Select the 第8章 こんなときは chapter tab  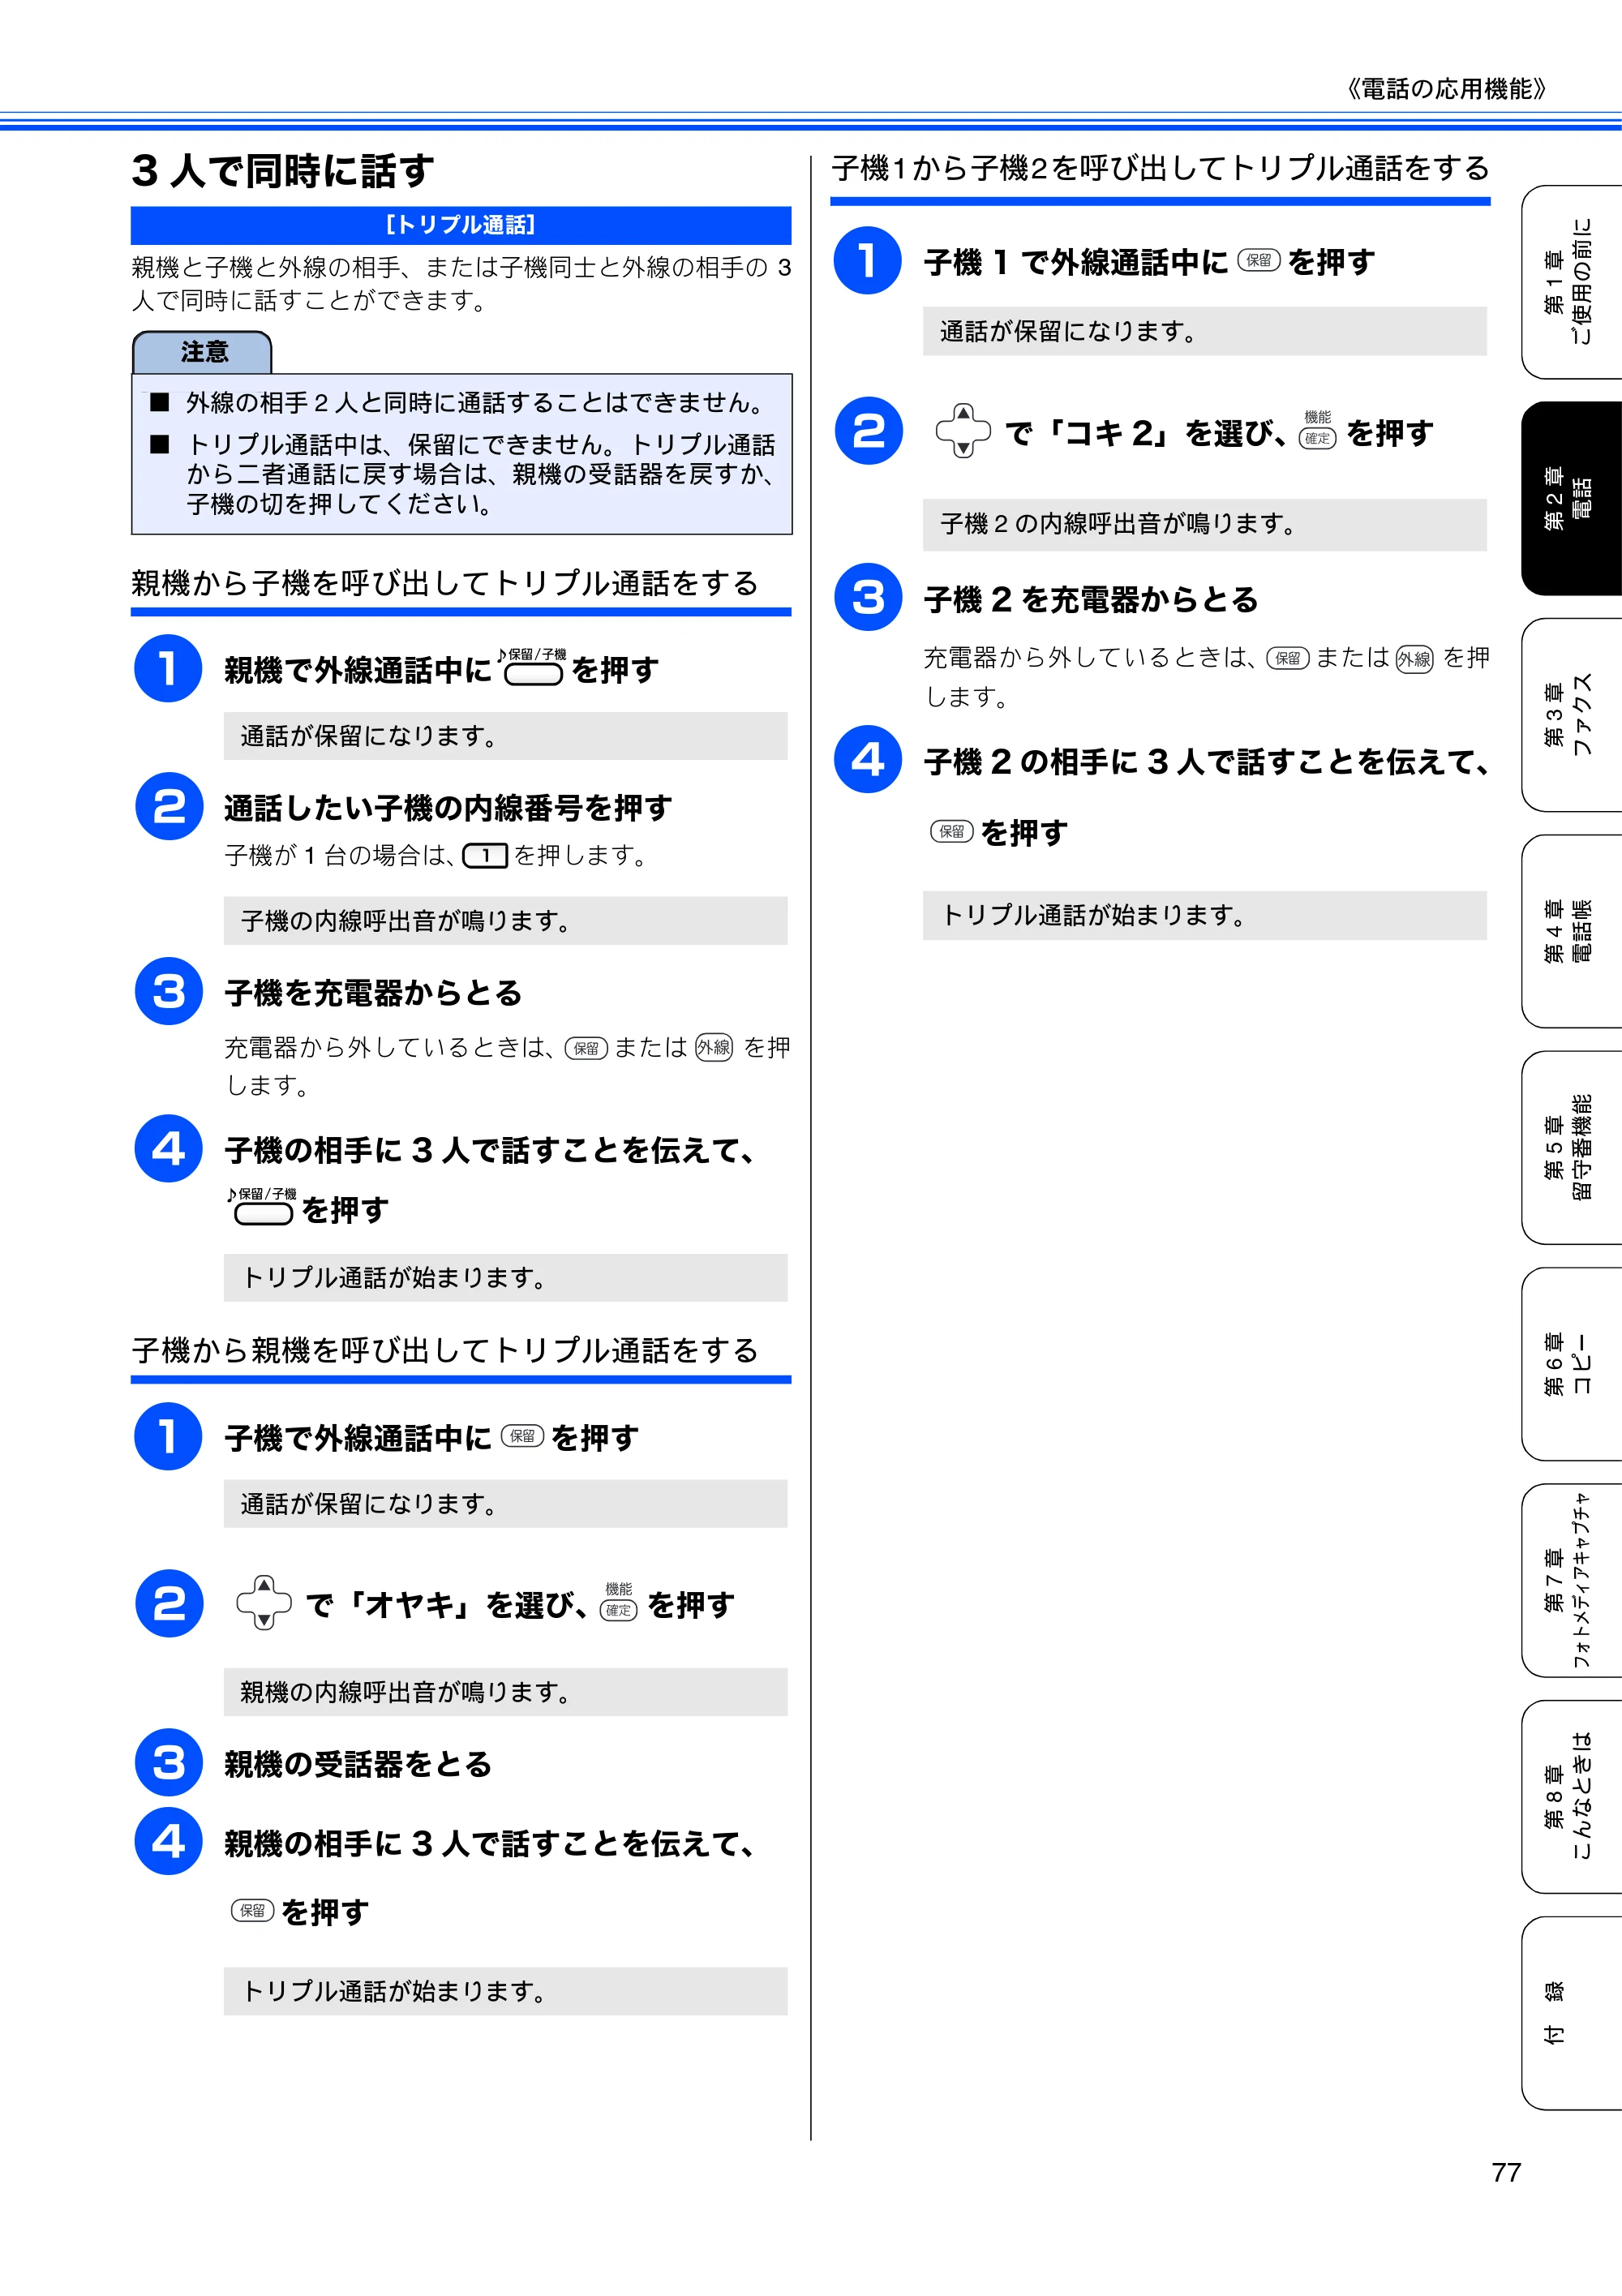point(1571,1797)
